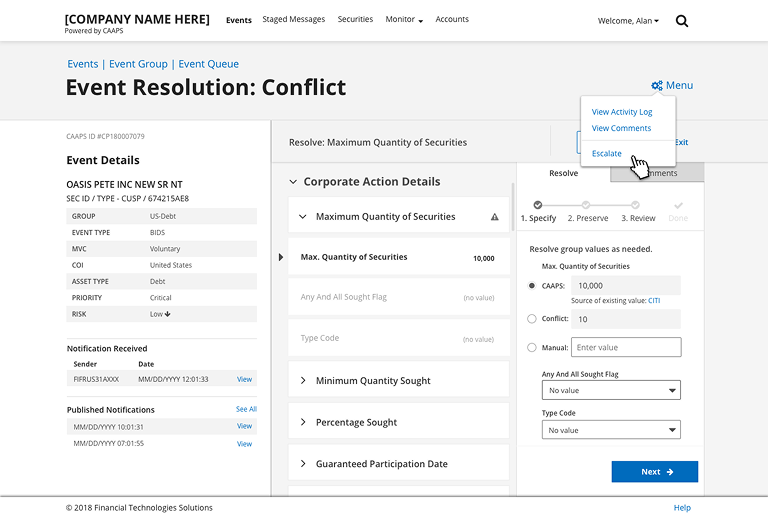768x519 pixels.
Task: Click the black pointer beside Max. Quantity row
Action: (281, 257)
